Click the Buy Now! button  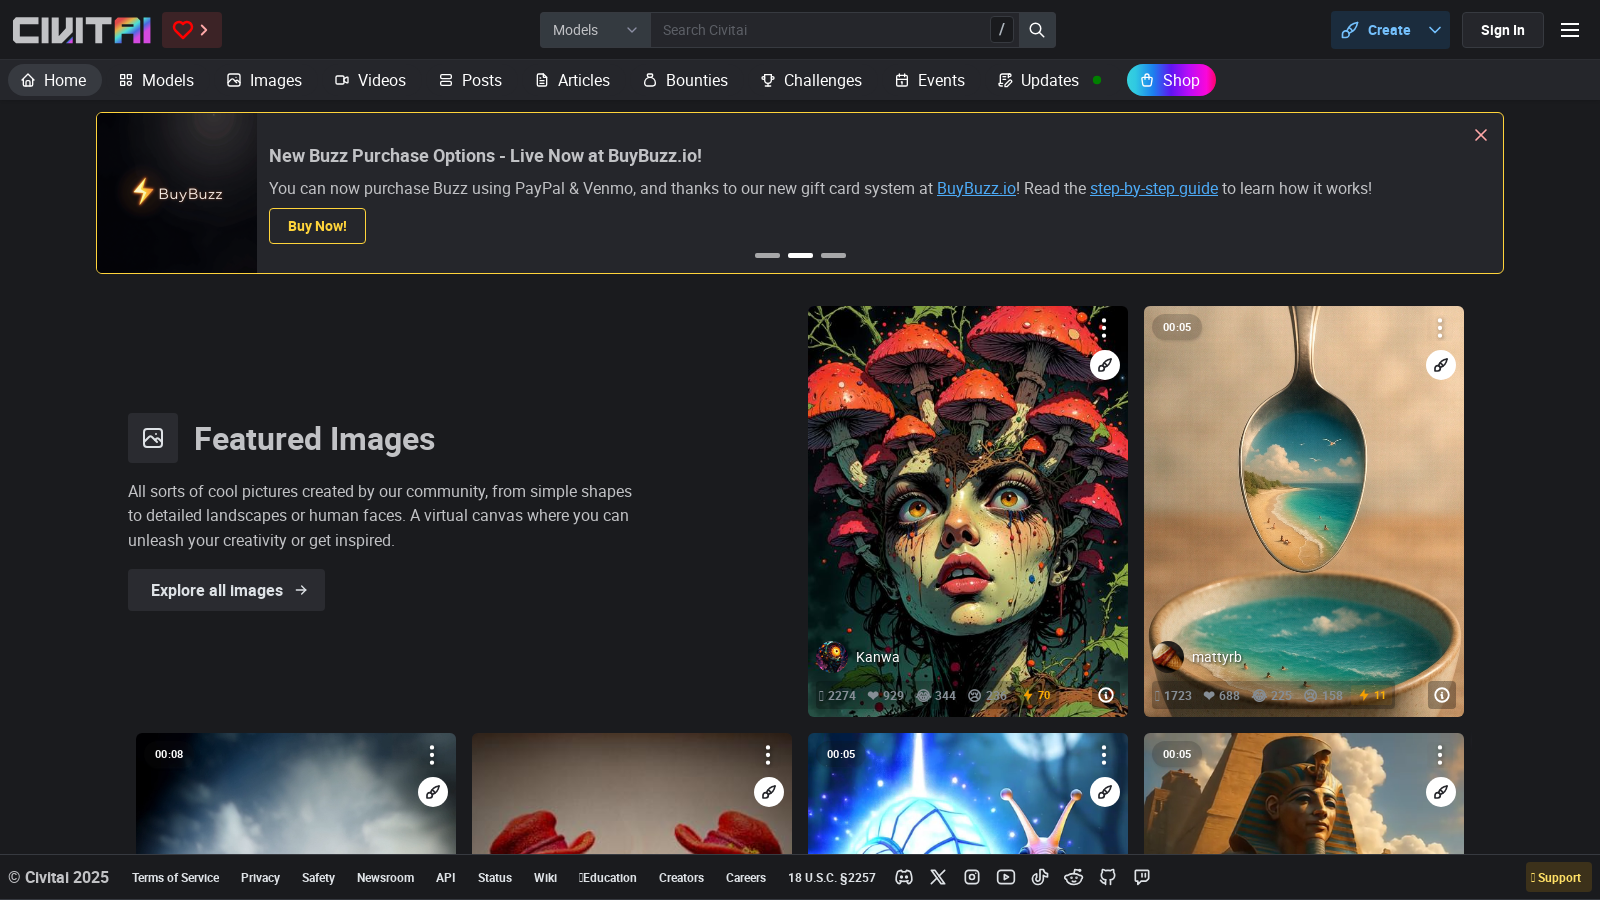(x=317, y=226)
